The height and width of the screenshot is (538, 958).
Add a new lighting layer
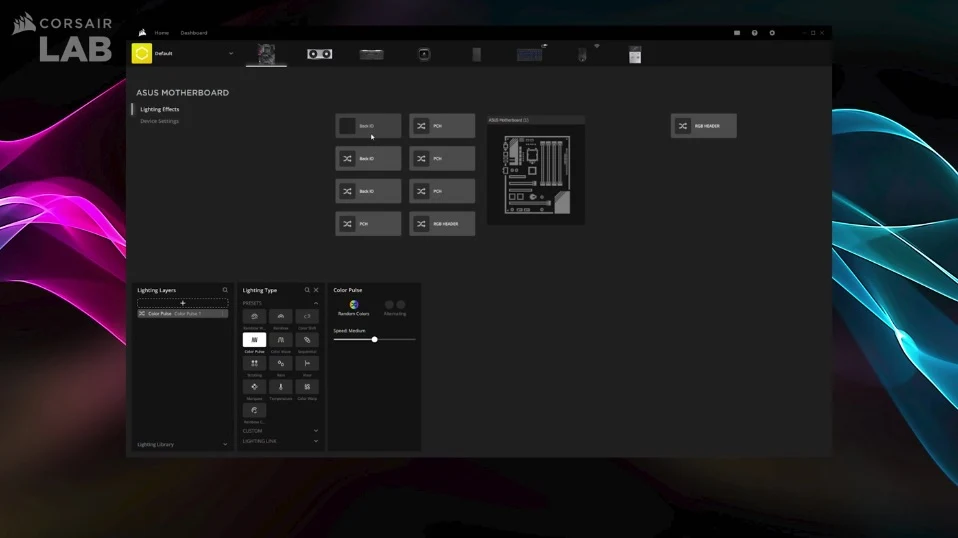[183, 303]
